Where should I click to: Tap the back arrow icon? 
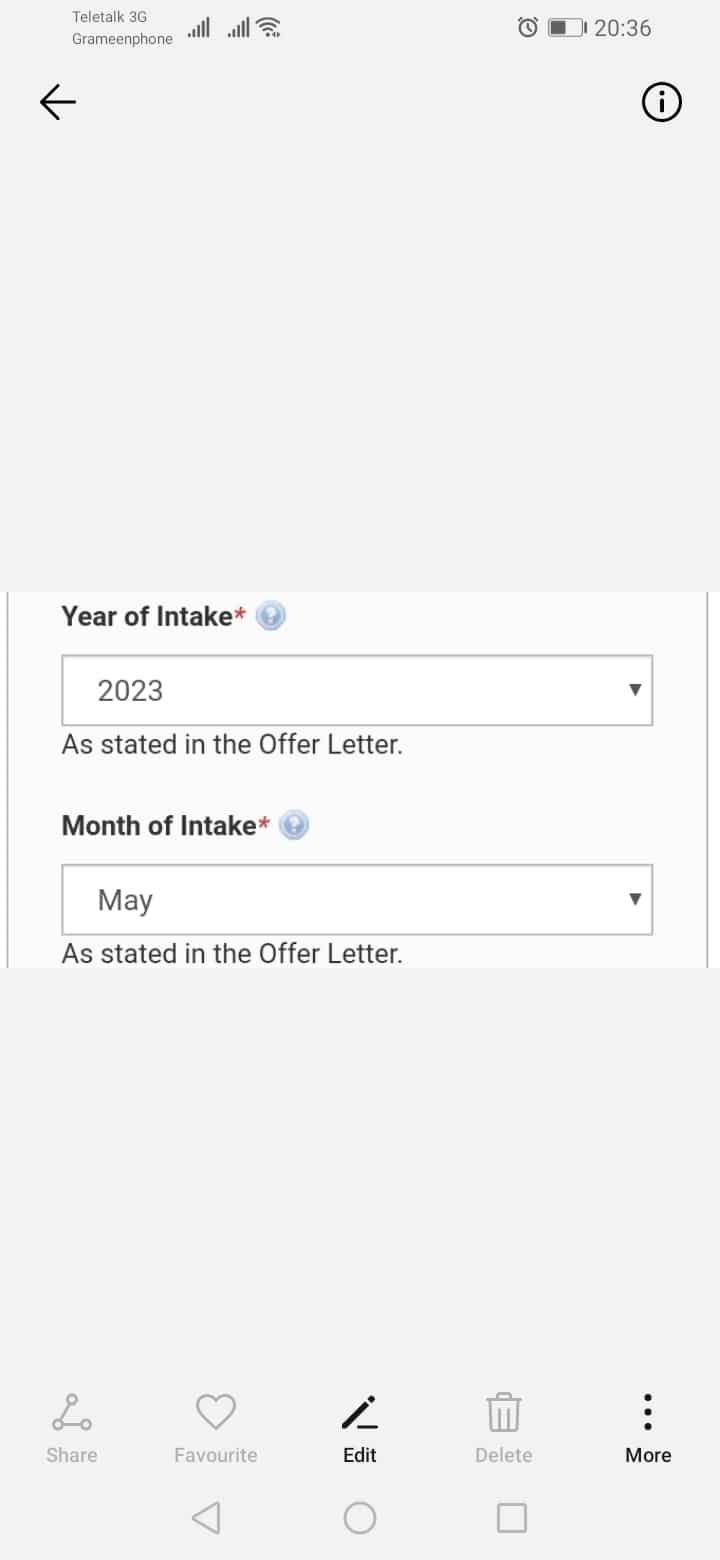[58, 102]
